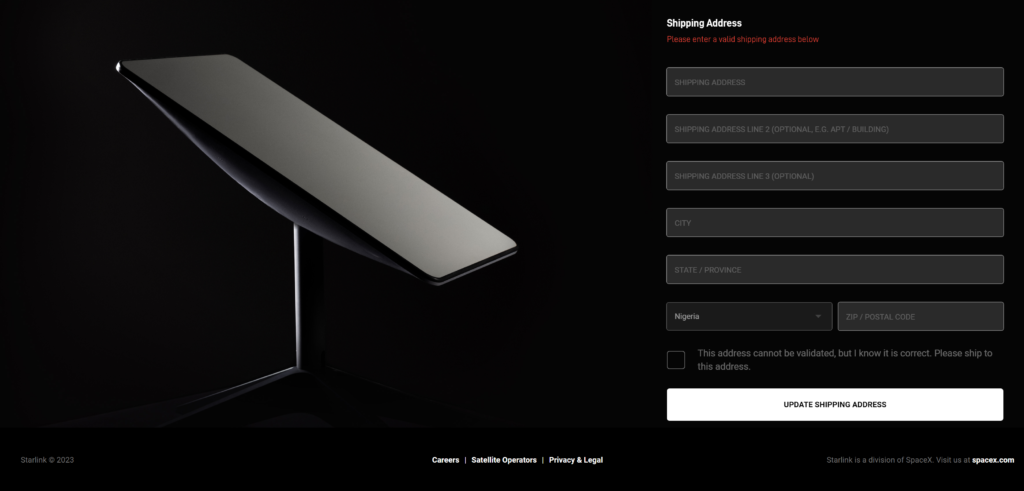Open the Satellite Operators footer link

coord(504,460)
